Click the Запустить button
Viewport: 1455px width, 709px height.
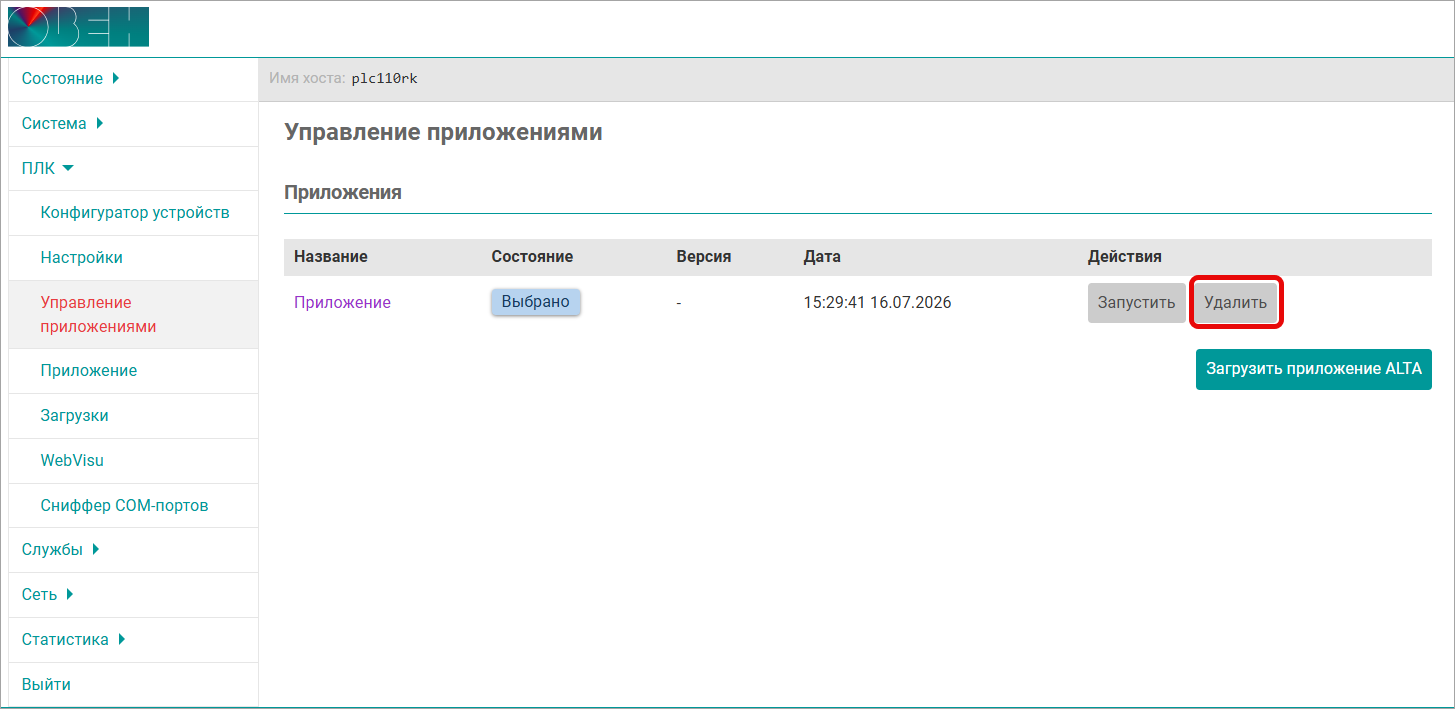point(1137,303)
